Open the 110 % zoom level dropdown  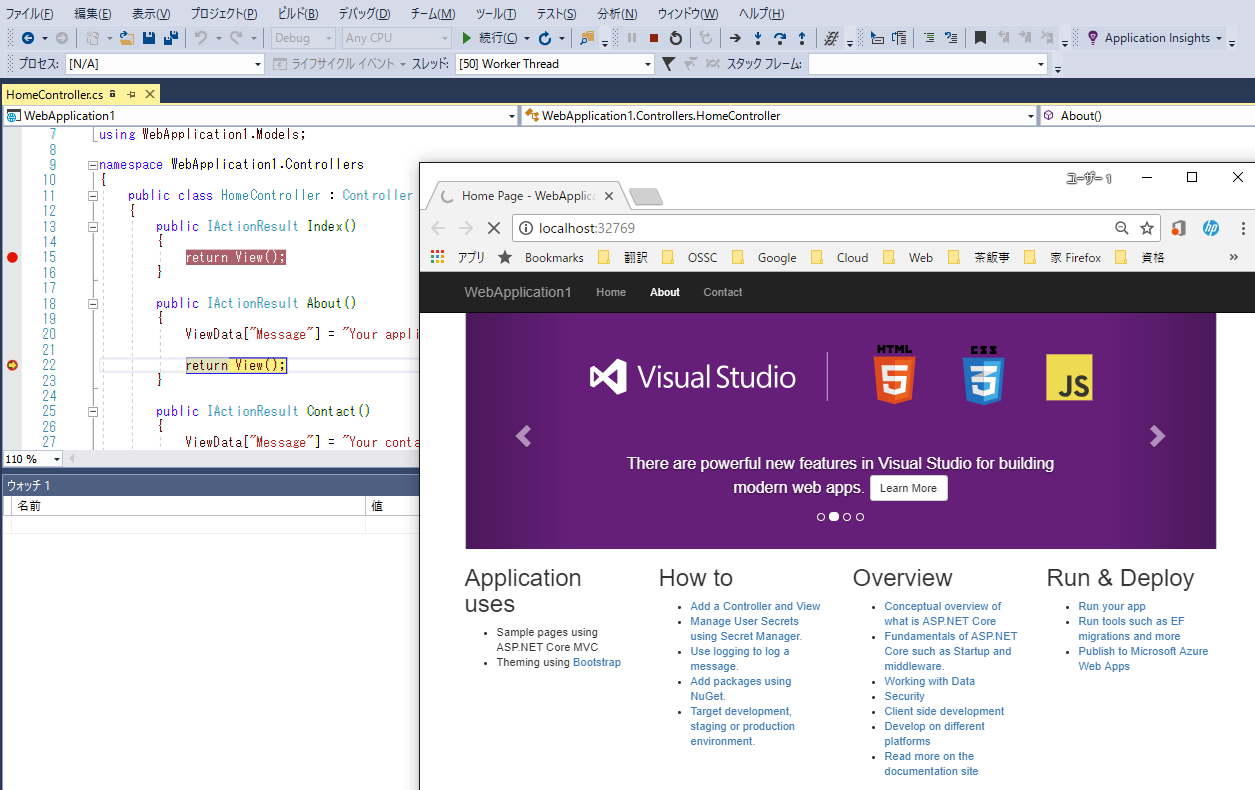(56, 459)
